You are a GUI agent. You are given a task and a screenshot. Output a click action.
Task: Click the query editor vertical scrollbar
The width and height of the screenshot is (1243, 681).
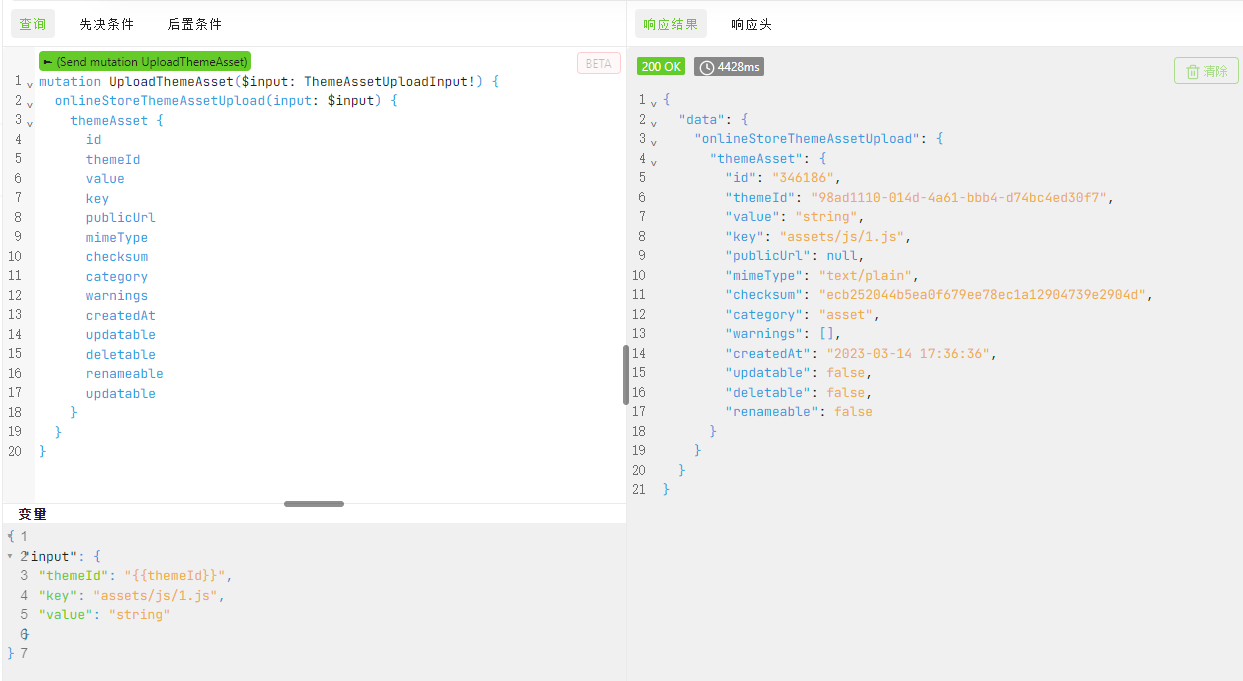tap(626, 375)
